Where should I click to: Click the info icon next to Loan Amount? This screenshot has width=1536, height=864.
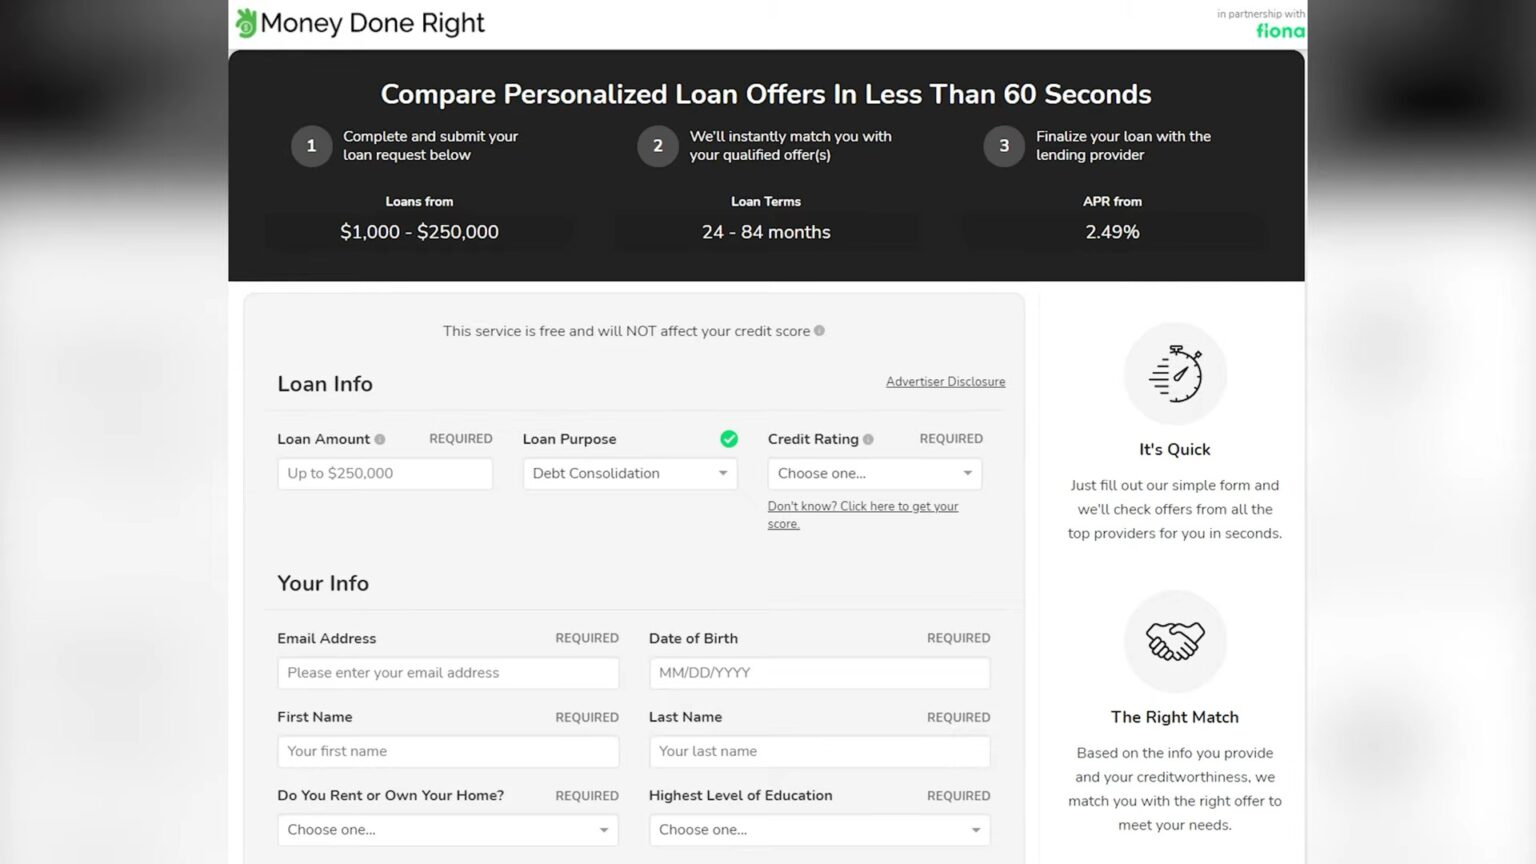click(380, 438)
